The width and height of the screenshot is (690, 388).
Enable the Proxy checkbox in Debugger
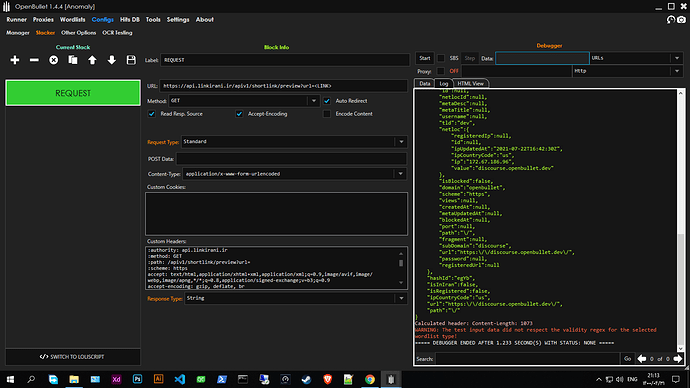point(440,71)
